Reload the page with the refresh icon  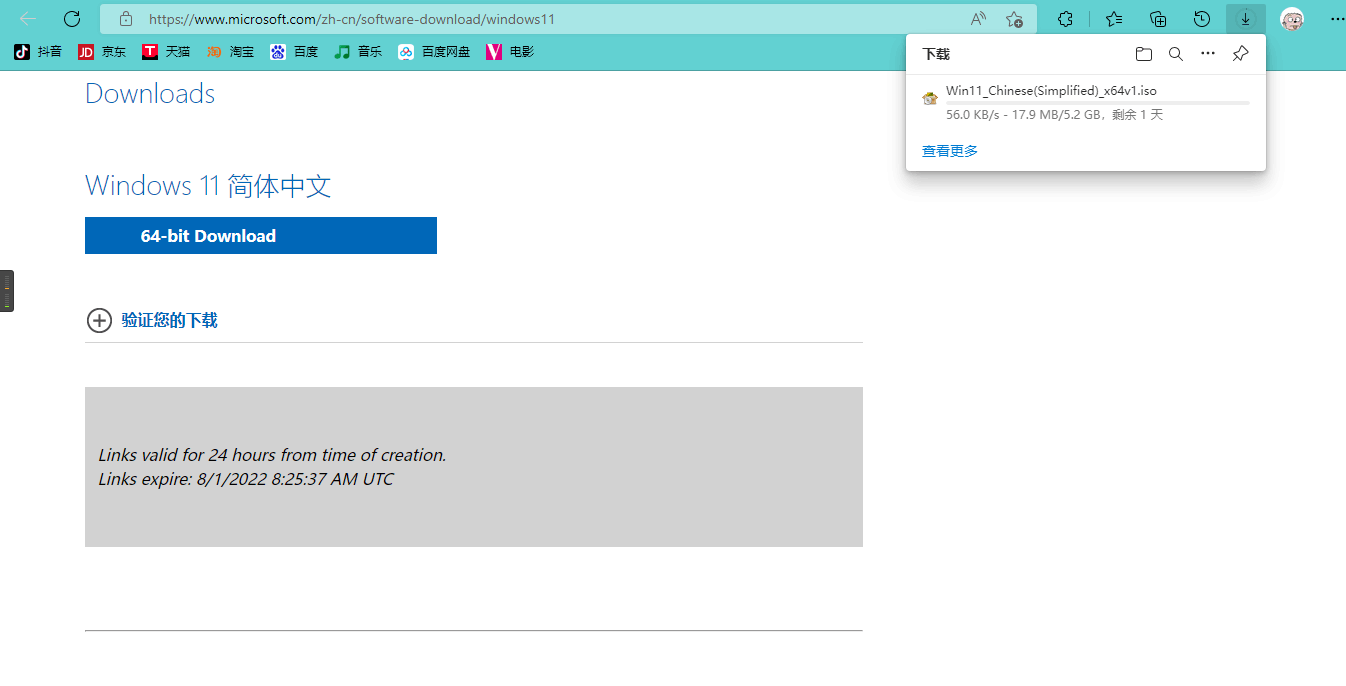pos(72,19)
